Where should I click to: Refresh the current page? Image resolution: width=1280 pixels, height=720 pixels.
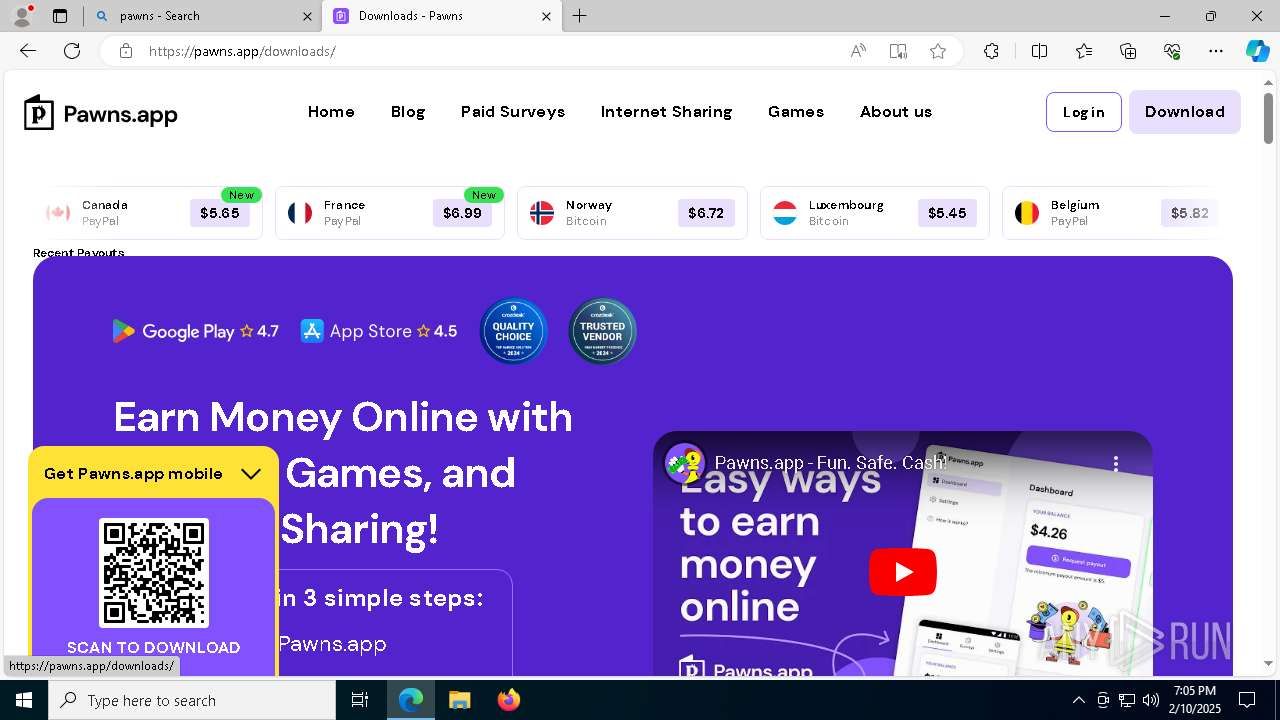tap(72, 51)
